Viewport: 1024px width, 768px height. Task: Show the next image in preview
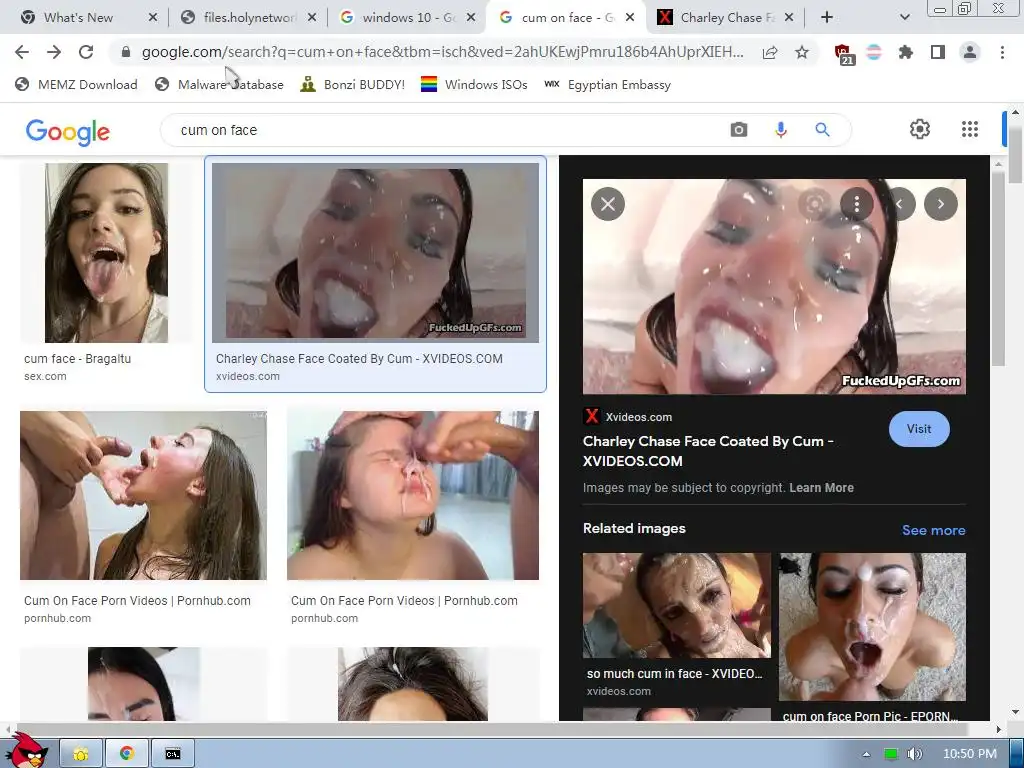[x=941, y=204]
